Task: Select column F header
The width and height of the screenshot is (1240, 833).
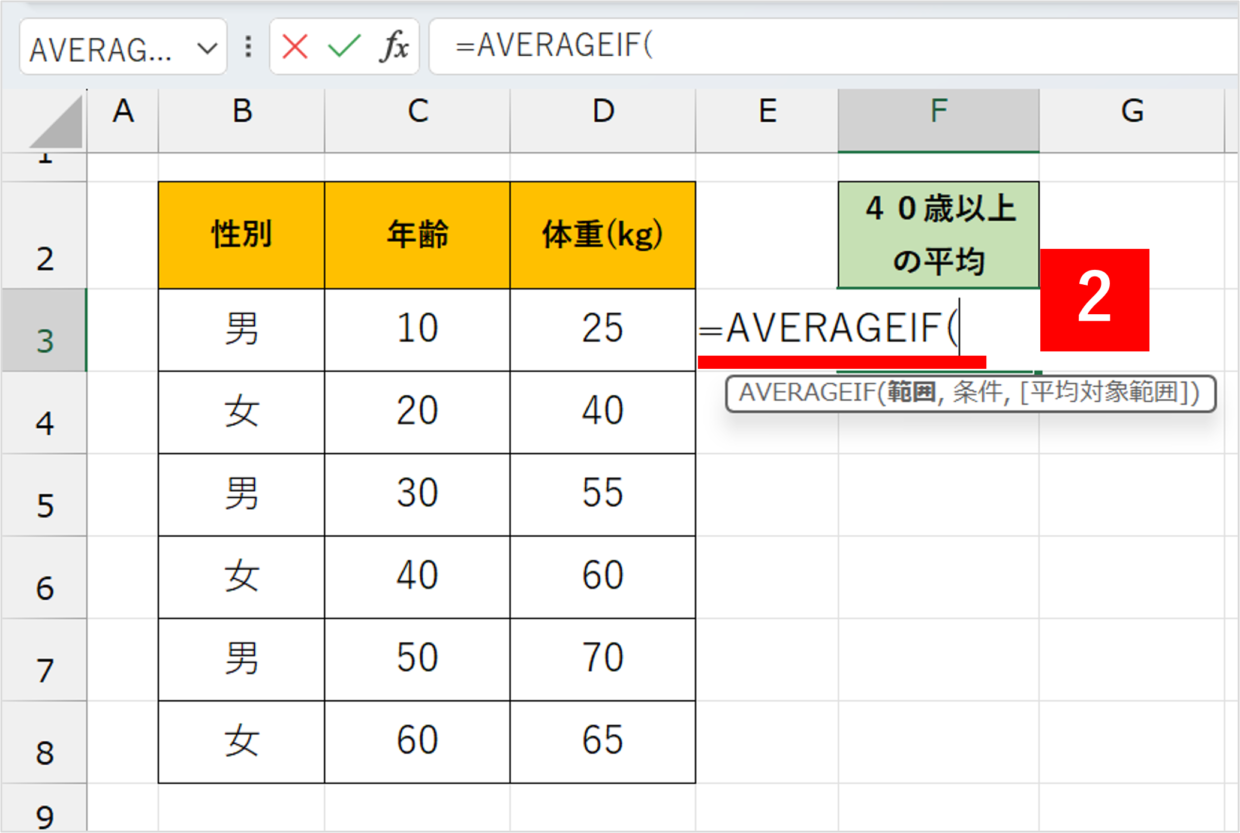Action: 938,112
